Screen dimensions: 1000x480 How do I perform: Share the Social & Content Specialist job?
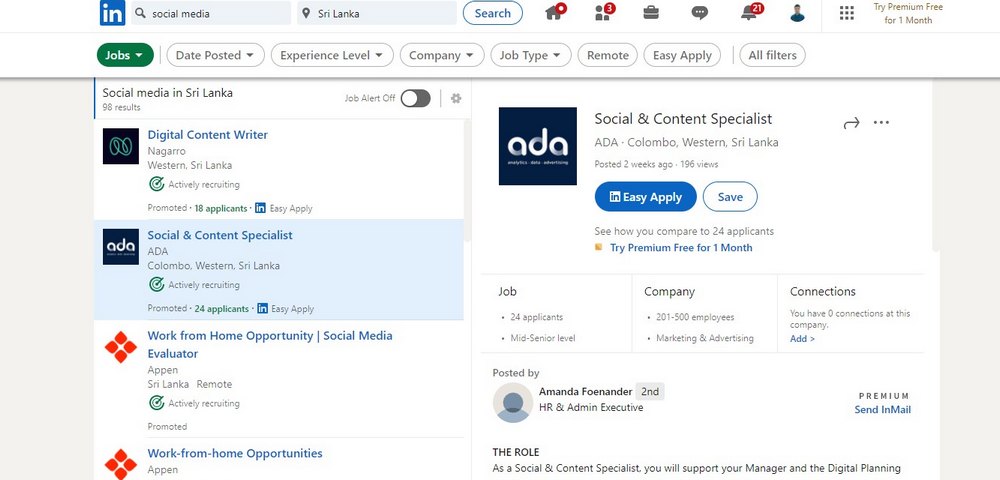851,123
